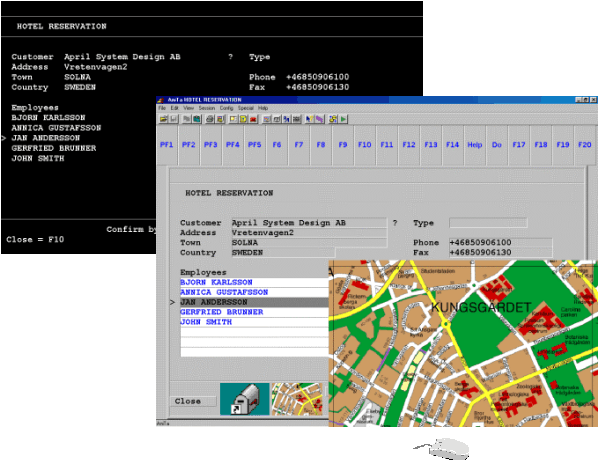Click the AniTa title bar application icon
The image size is (599, 463).
(x=160, y=100)
